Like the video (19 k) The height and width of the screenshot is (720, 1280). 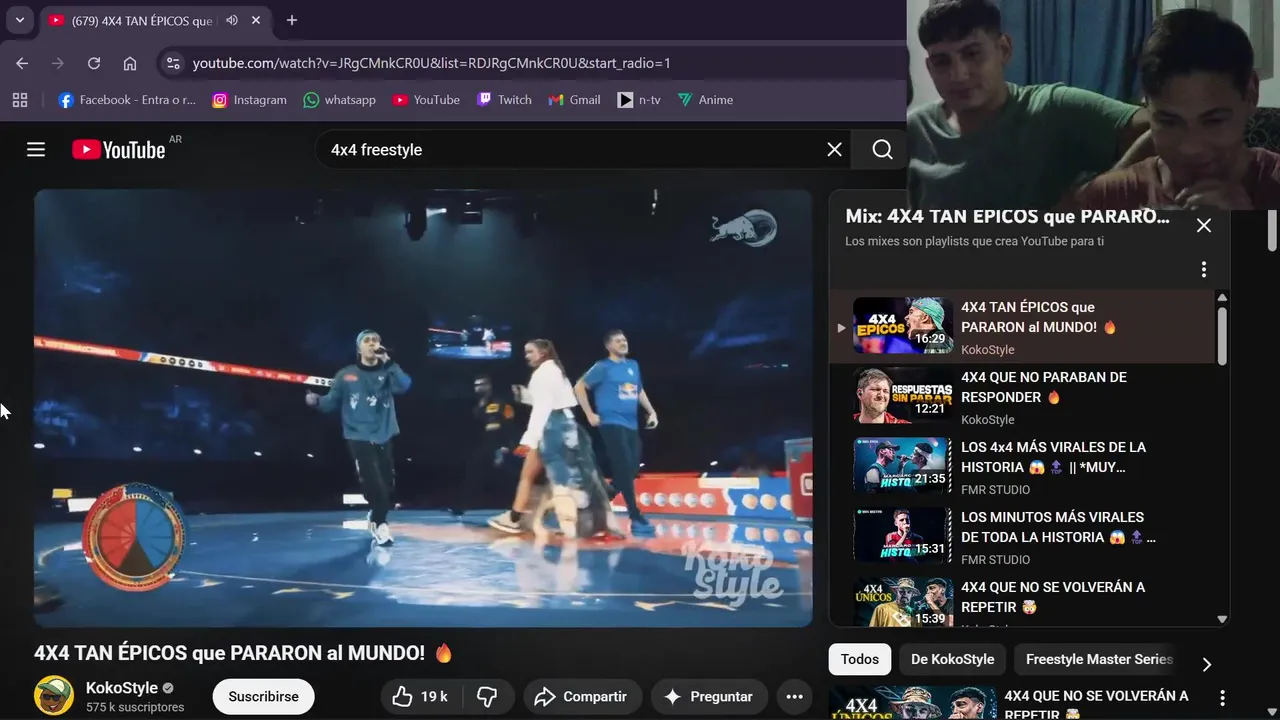point(420,696)
